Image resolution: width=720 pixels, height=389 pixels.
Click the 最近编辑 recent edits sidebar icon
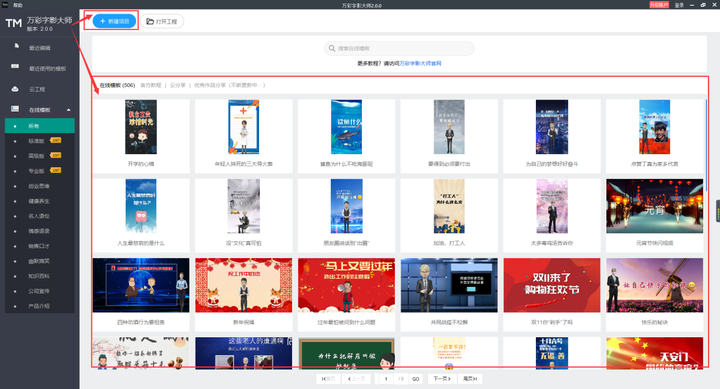tap(17, 45)
